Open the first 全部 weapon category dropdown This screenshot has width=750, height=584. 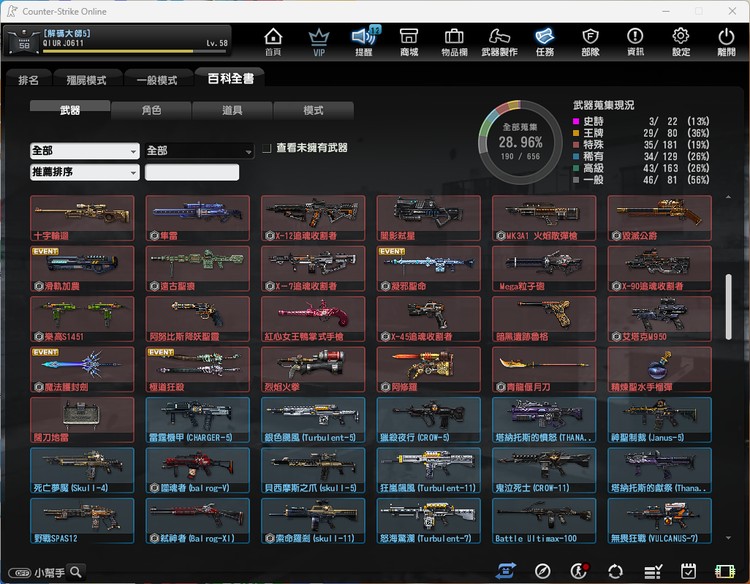coord(85,151)
